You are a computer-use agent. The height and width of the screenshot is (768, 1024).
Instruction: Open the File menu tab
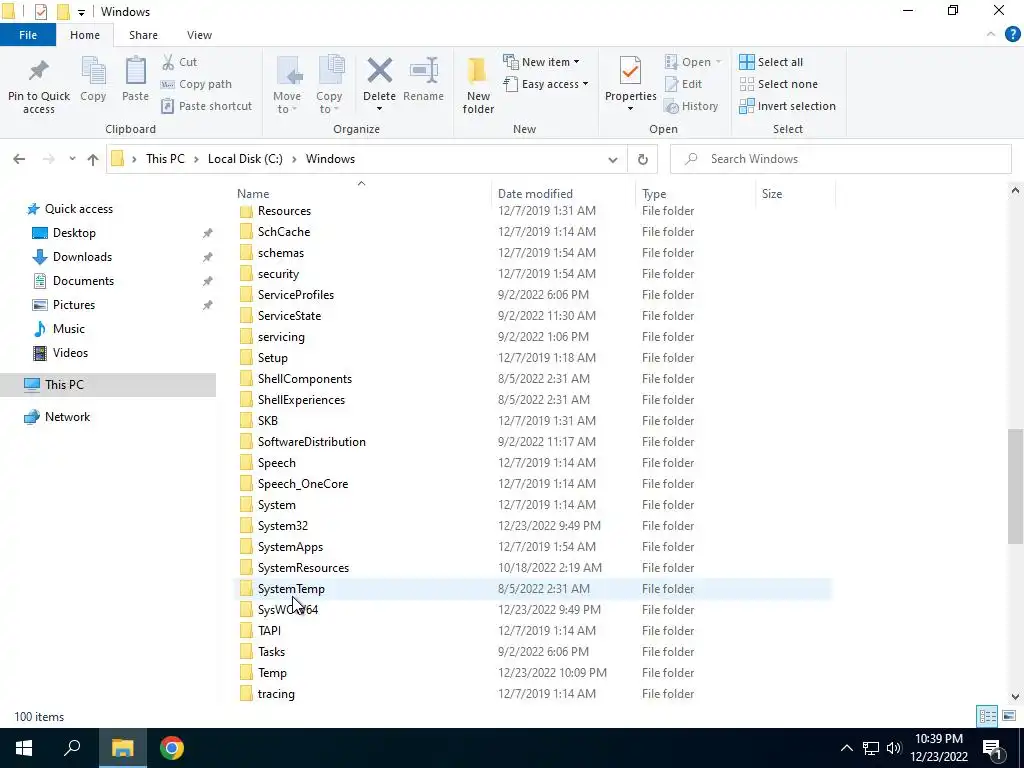pyautogui.click(x=28, y=35)
